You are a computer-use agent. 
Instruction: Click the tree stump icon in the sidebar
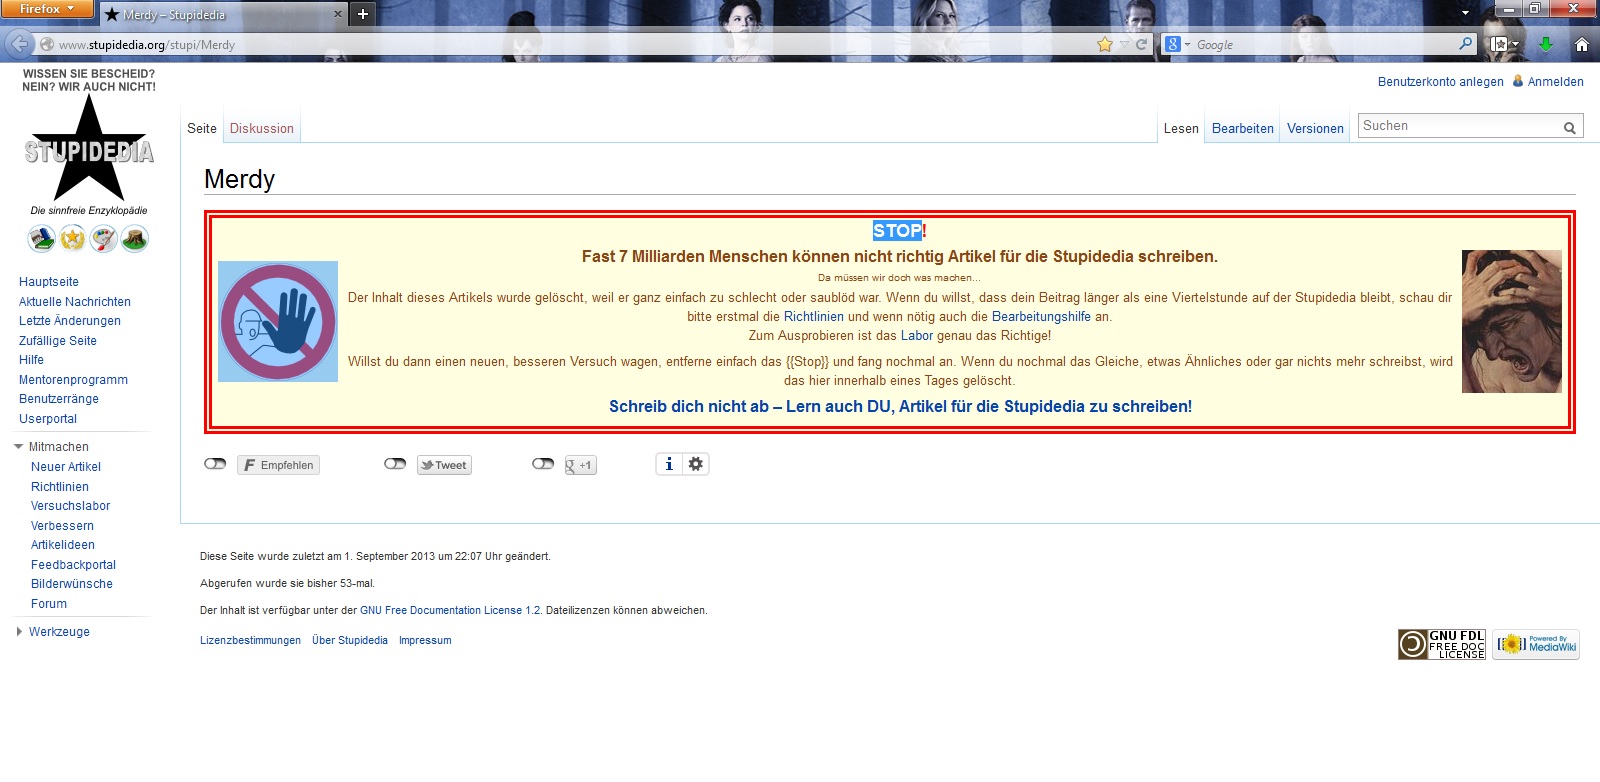pos(135,239)
